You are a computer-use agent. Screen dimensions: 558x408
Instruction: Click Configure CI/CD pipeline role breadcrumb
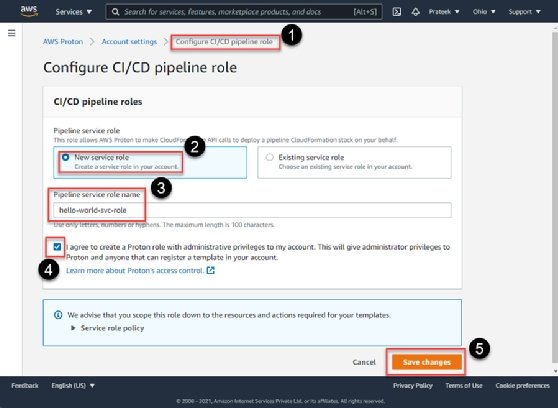[x=224, y=42]
